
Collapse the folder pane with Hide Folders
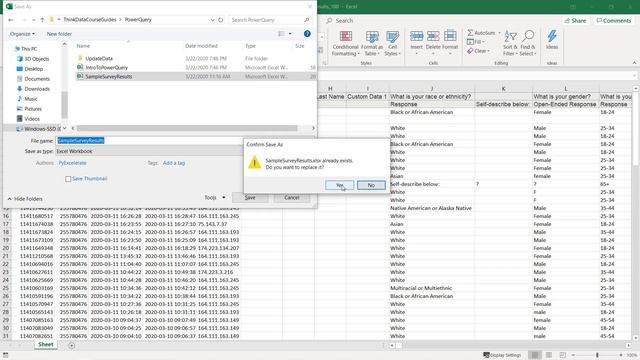coord(25,199)
